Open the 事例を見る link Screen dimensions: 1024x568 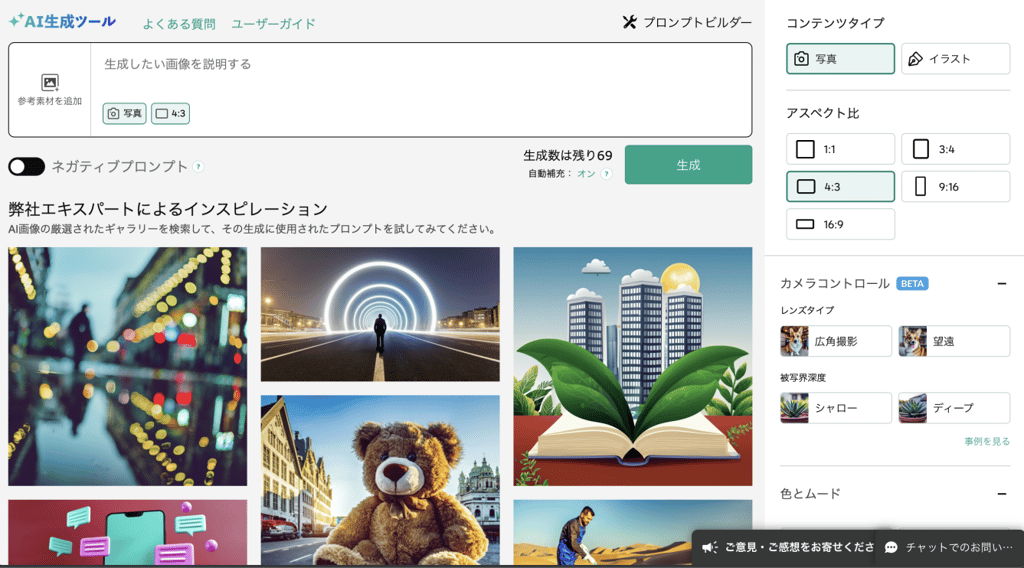click(x=987, y=441)
